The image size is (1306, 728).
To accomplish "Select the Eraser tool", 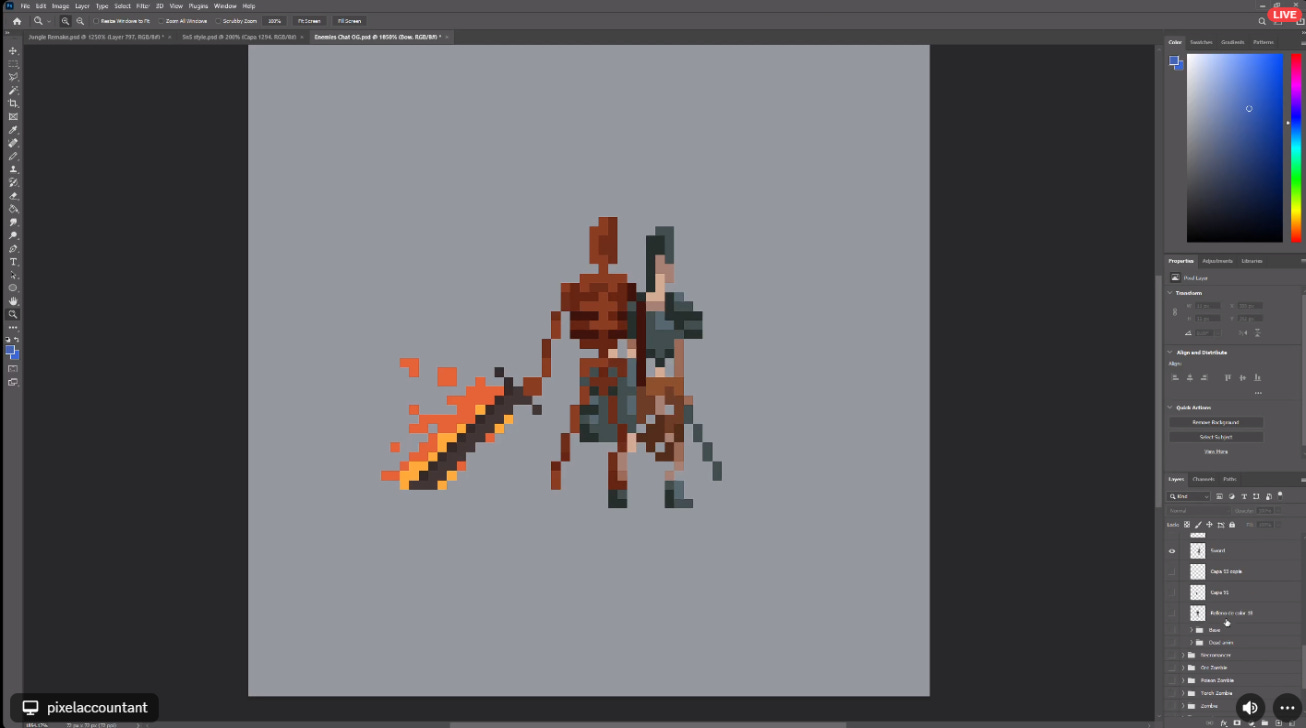I will (13, 196).
